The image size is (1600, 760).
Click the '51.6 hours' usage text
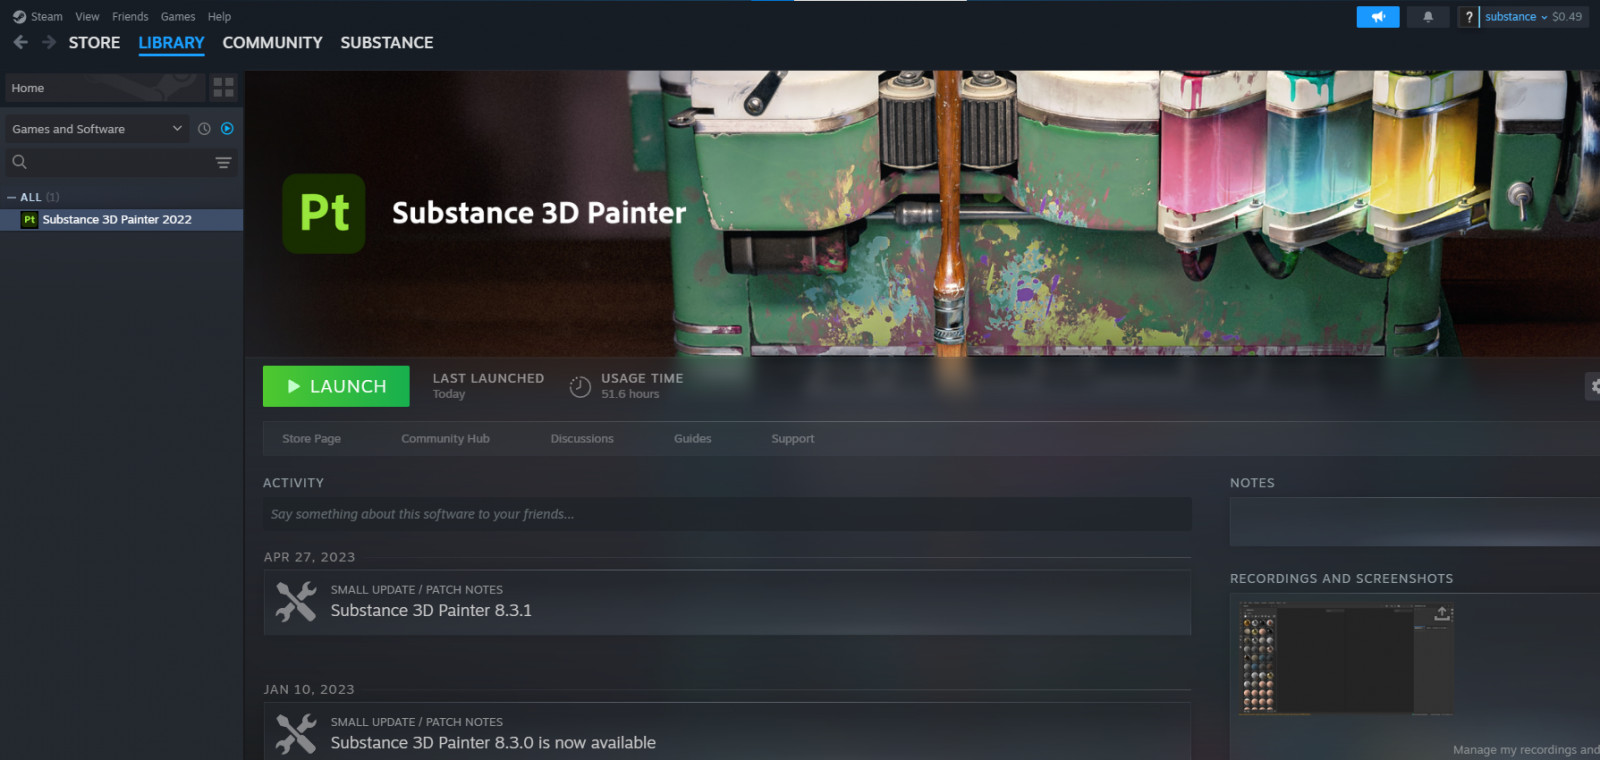[x=630, y=394]
